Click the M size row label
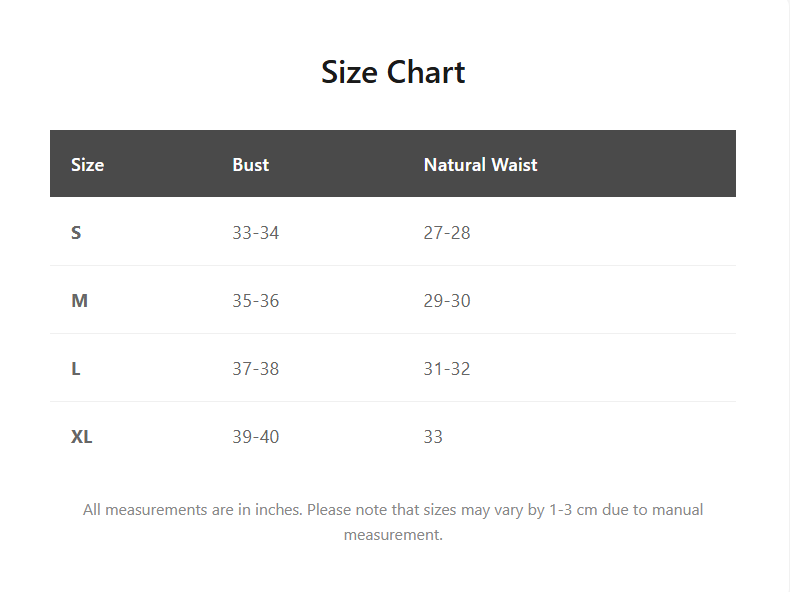The height and width of the screenshot is (592, 790). pos(79,301)
